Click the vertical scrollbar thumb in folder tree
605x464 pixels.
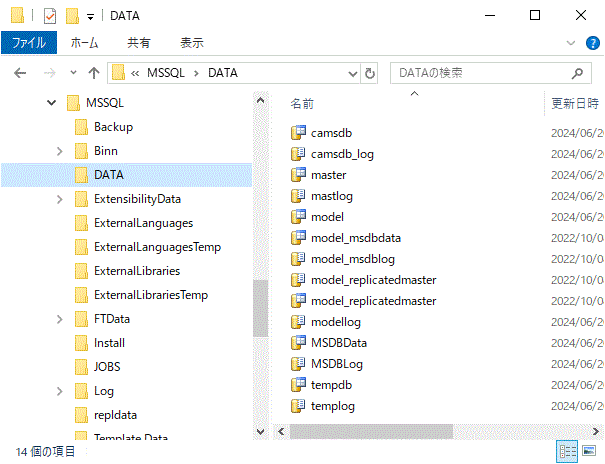[x=260, y=309]
